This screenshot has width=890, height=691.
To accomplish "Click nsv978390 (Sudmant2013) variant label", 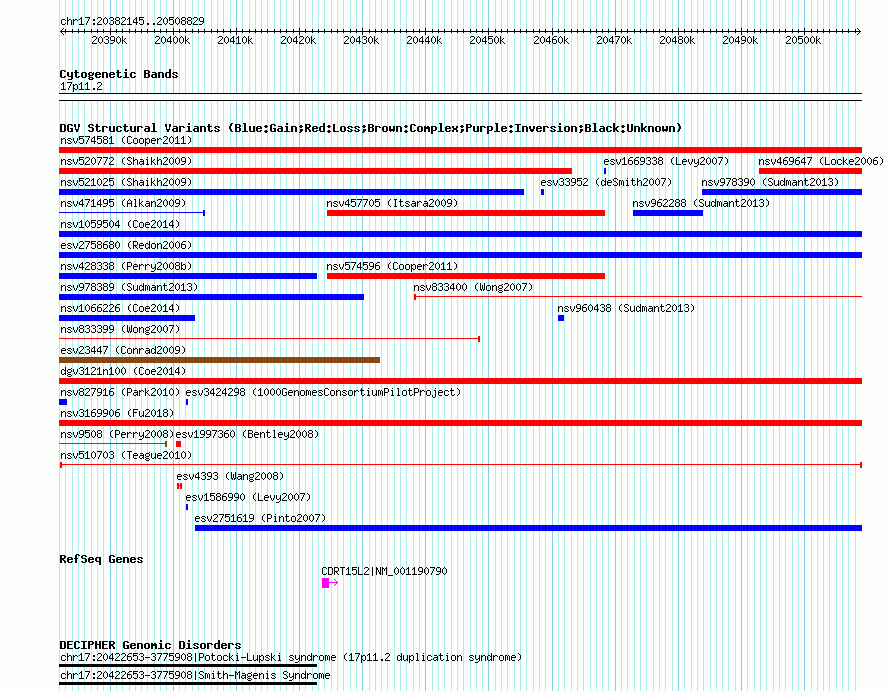I will [x=770, y=182].
